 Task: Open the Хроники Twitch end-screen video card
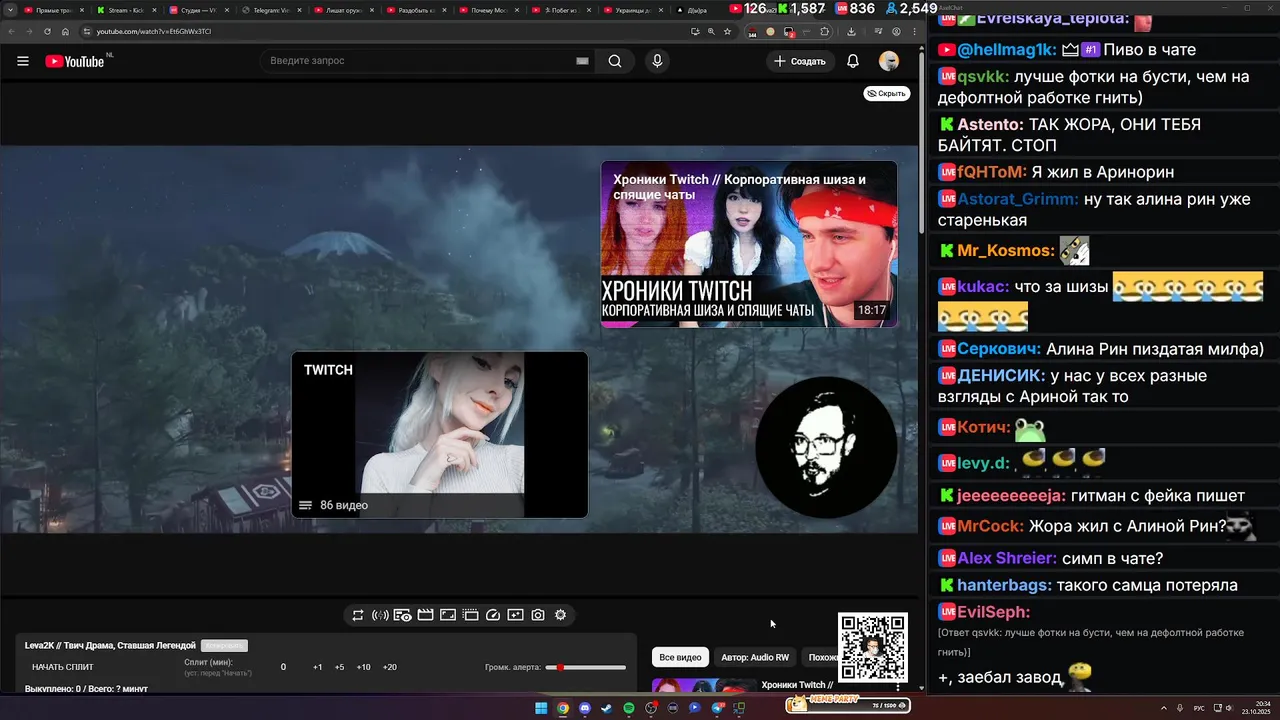click(749, 244)
